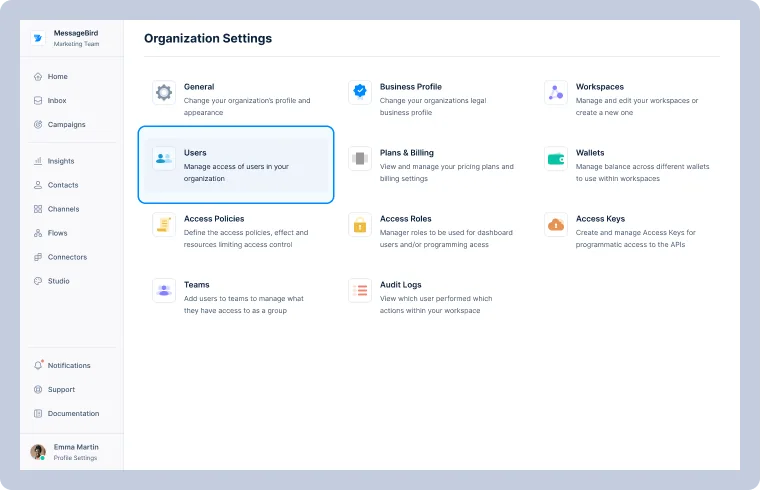Open the General settings gear icon

(x=164, y=92)
